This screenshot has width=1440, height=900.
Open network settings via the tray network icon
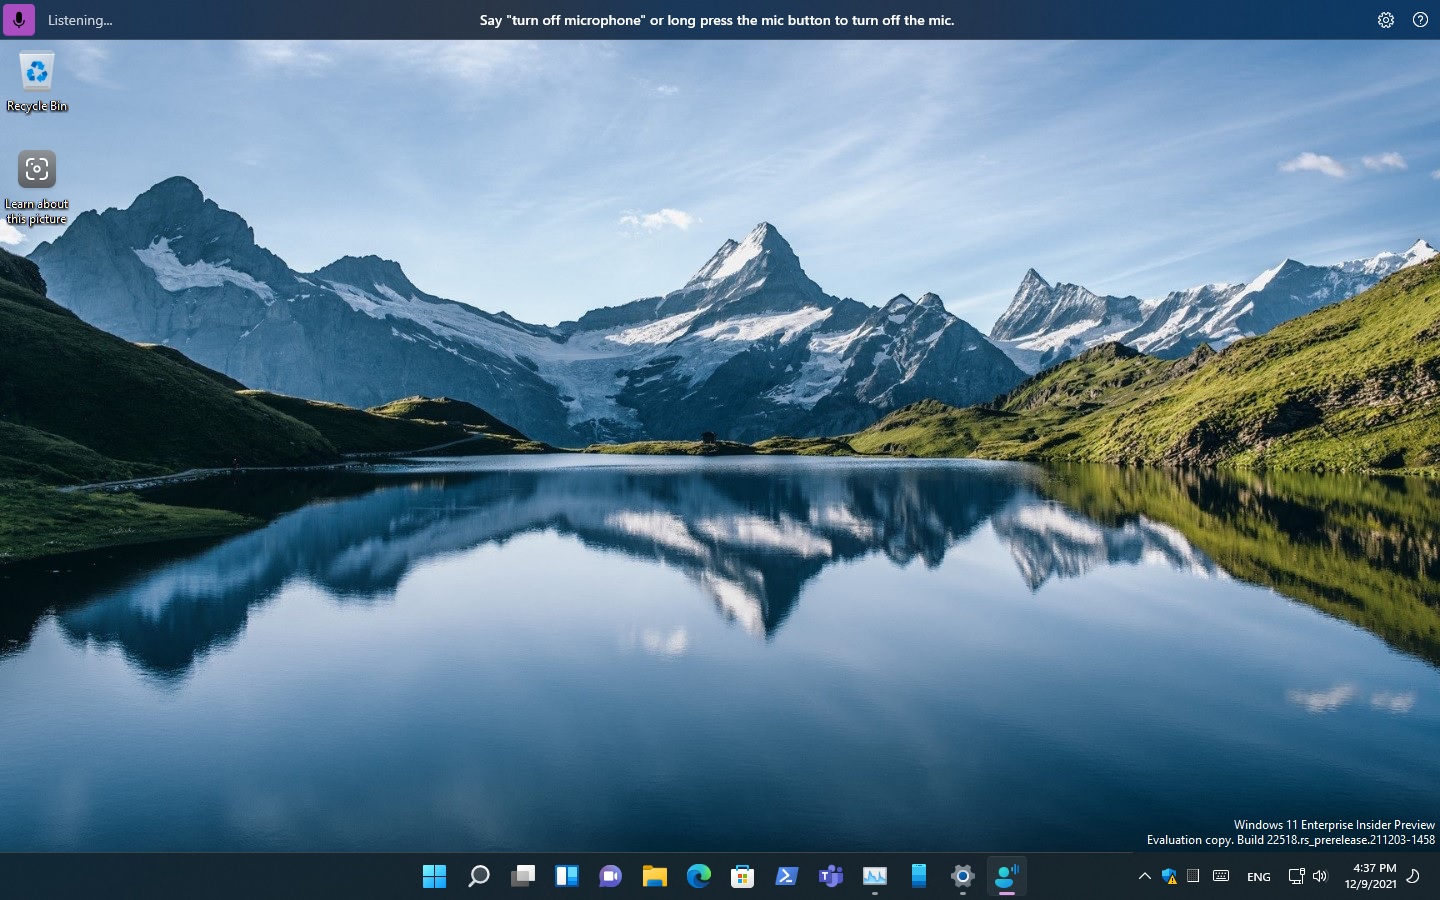tap(1296, 876)
